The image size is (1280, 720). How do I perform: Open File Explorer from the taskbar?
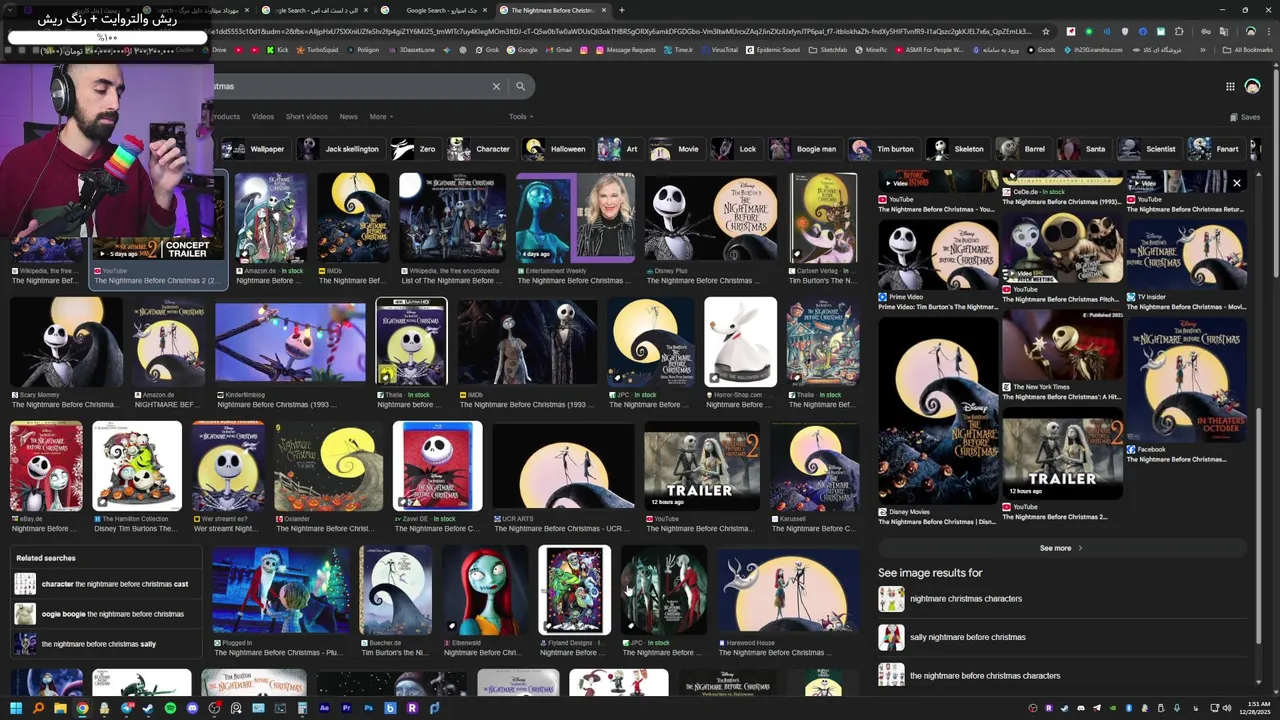(60, 708)
